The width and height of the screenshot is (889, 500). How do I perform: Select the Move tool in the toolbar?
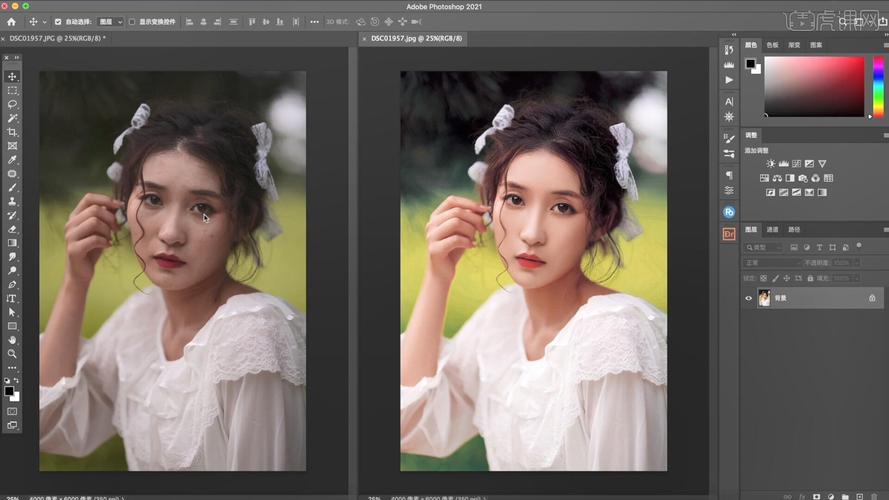pyautogui.click(x=13, y=77)
